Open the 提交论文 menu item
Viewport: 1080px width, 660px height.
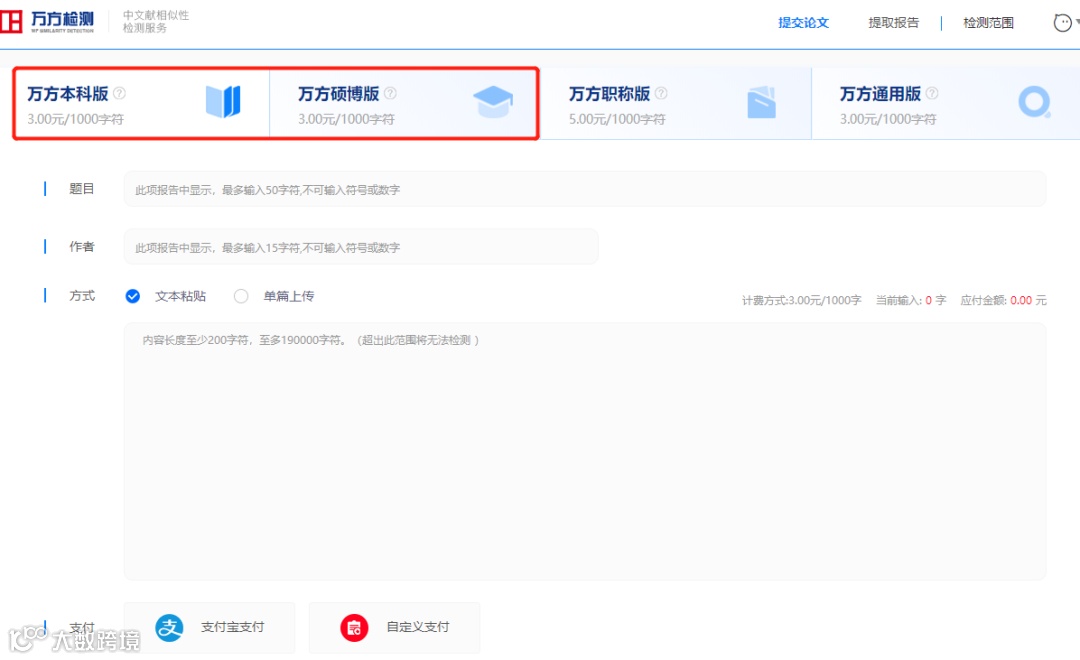(803, 23)
